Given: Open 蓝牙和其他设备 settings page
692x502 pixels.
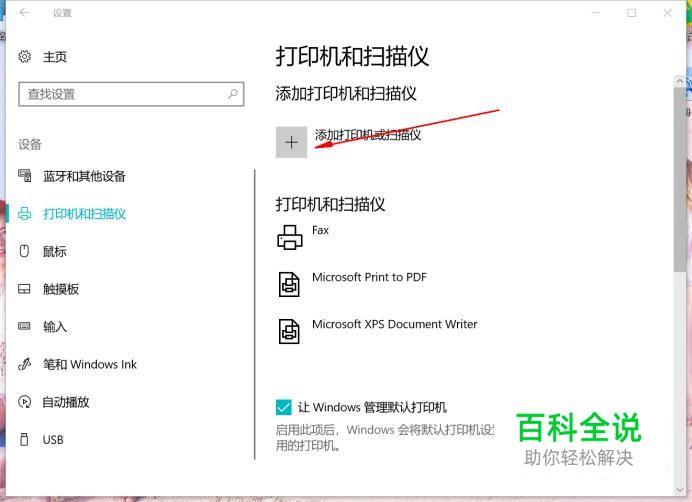Looking at the screenshot, I should tap(84, 176).
